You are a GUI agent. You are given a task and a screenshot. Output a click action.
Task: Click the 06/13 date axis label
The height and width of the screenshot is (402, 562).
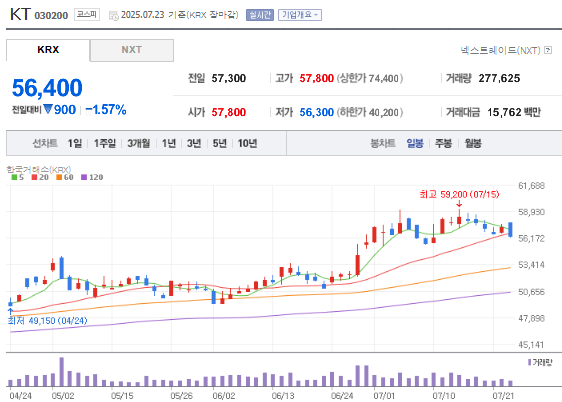283,396
